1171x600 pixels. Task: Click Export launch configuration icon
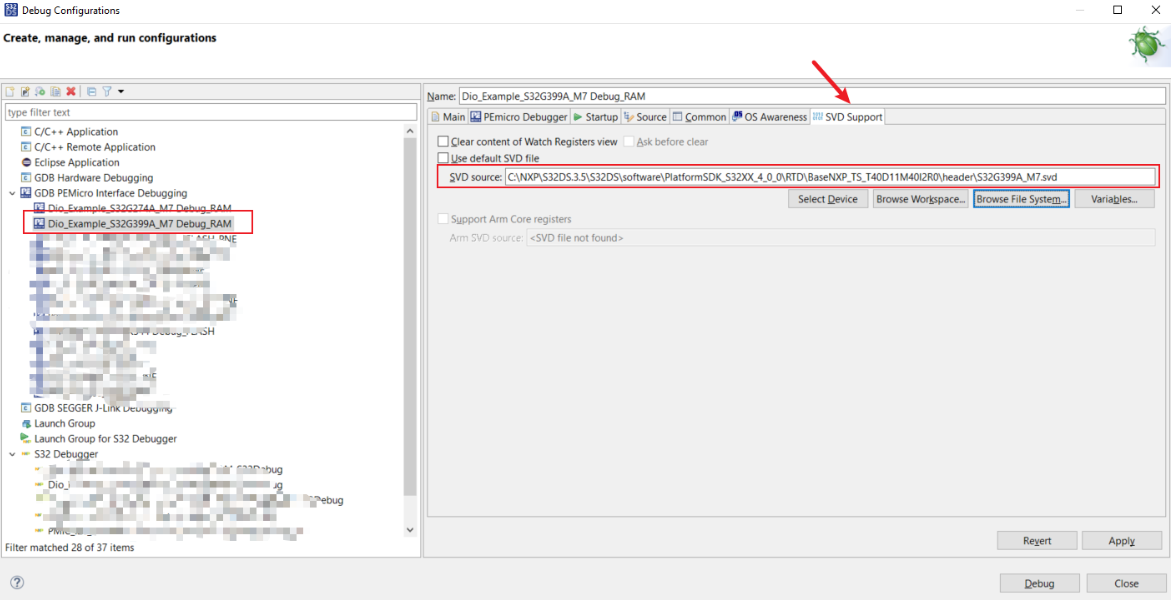[x=40, y=92]
